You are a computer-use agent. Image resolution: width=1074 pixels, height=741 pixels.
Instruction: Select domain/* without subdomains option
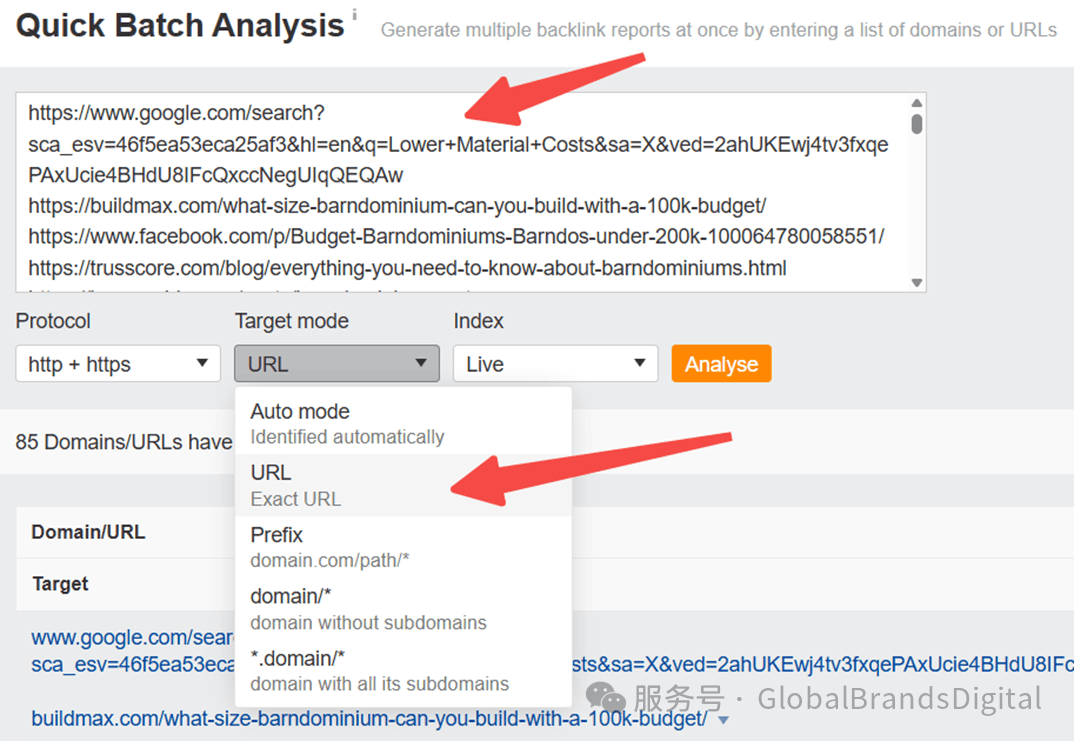click(x=403, y=608)
